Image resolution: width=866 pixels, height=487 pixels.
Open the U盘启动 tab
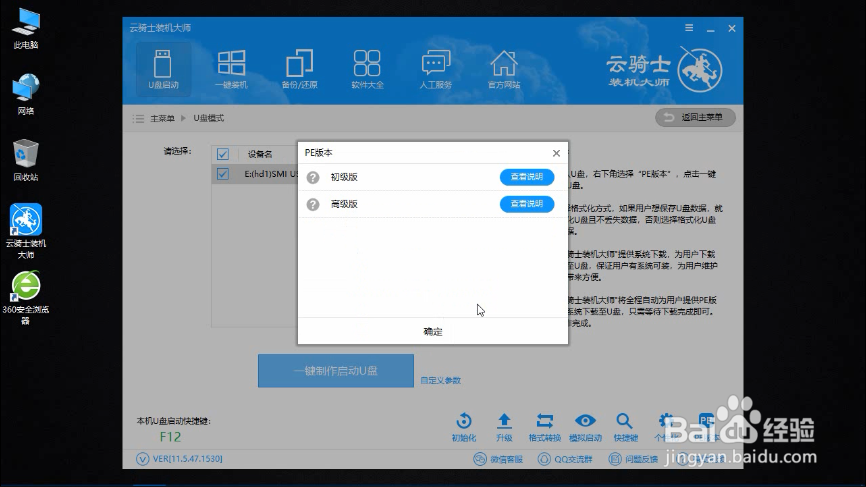coord(163,69)
